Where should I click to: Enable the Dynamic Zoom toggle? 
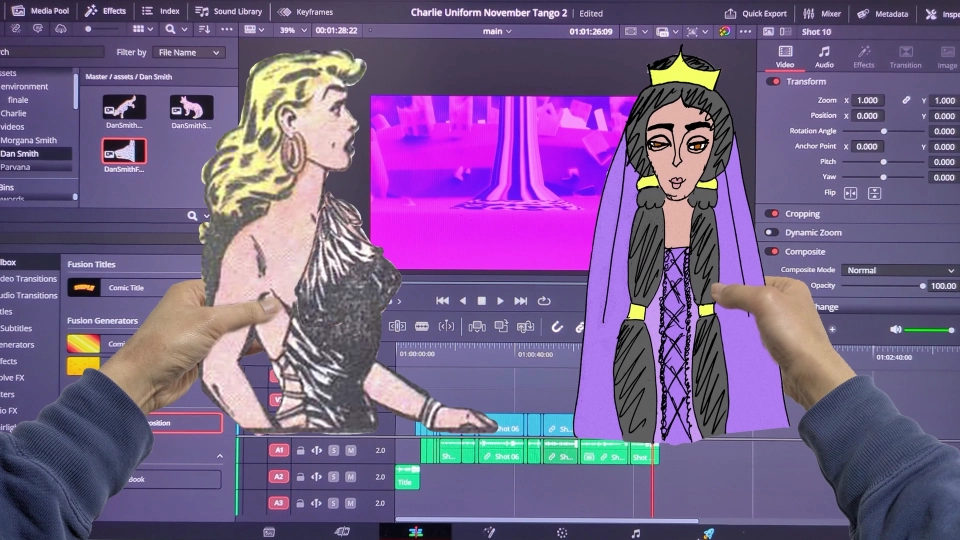pos(772,233)
